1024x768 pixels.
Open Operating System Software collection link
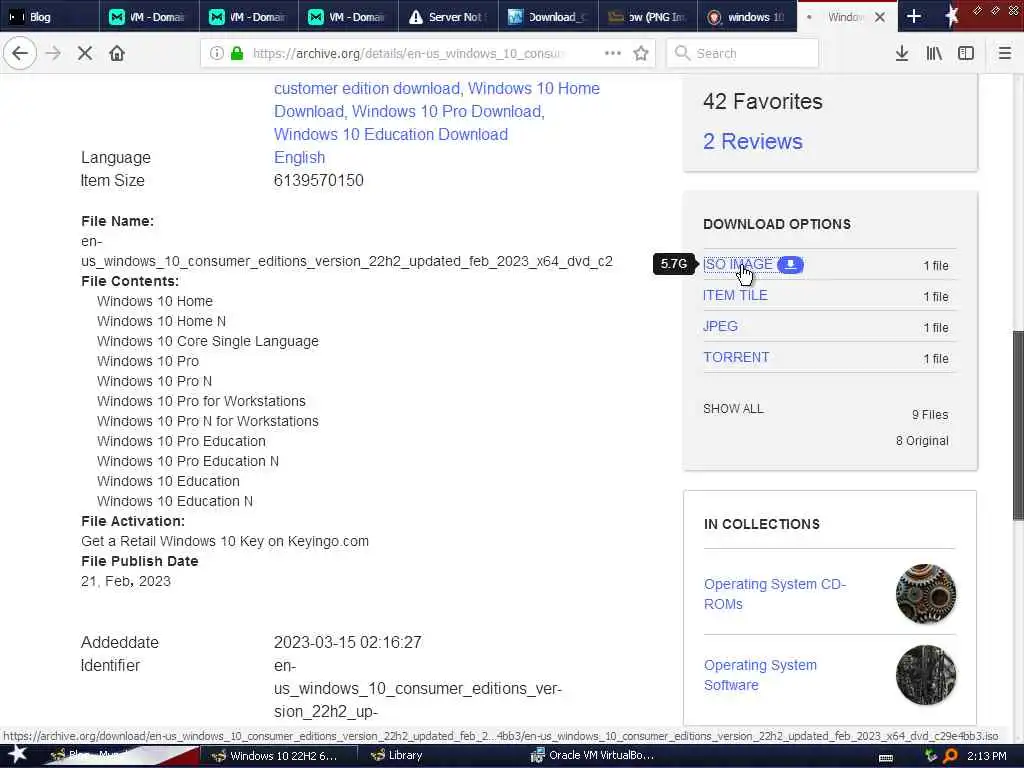(x=760, y=675)
